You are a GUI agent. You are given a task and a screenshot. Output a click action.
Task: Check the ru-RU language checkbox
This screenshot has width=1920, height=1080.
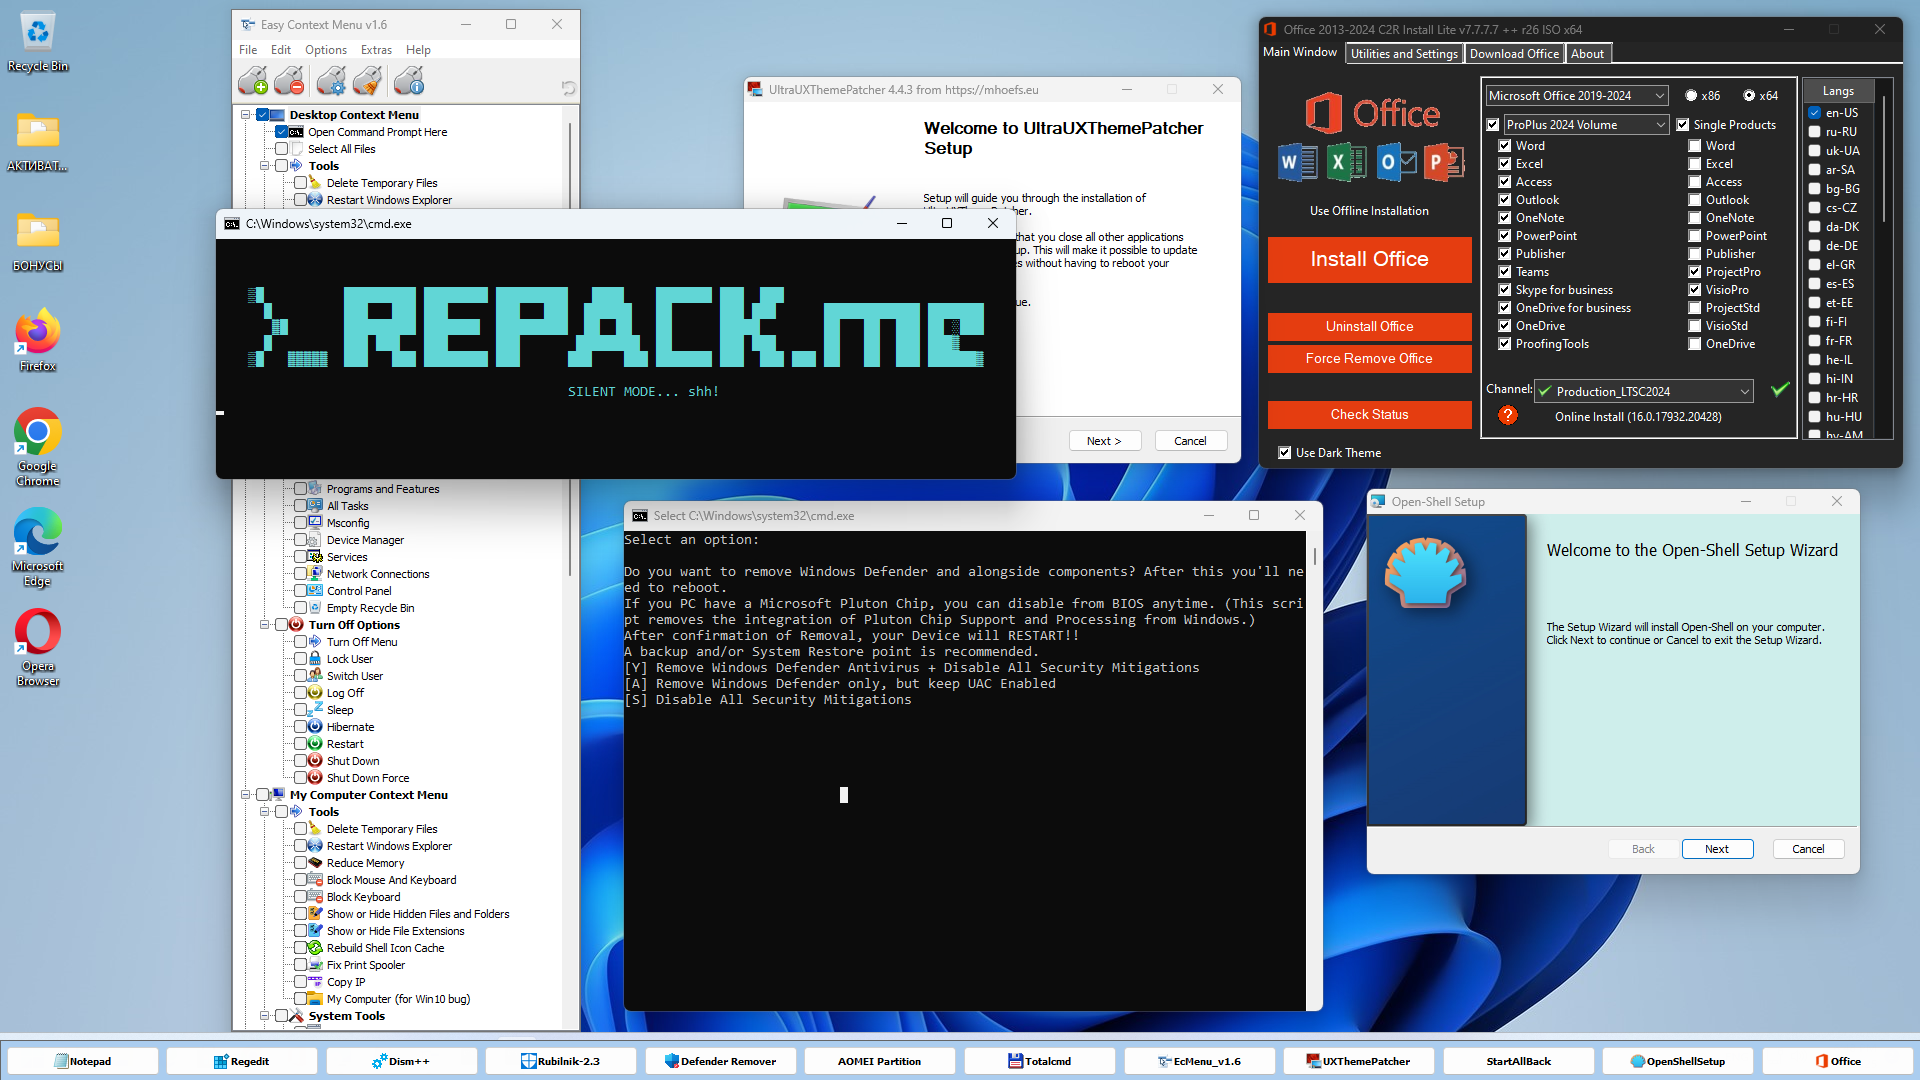click(1814, 132)
